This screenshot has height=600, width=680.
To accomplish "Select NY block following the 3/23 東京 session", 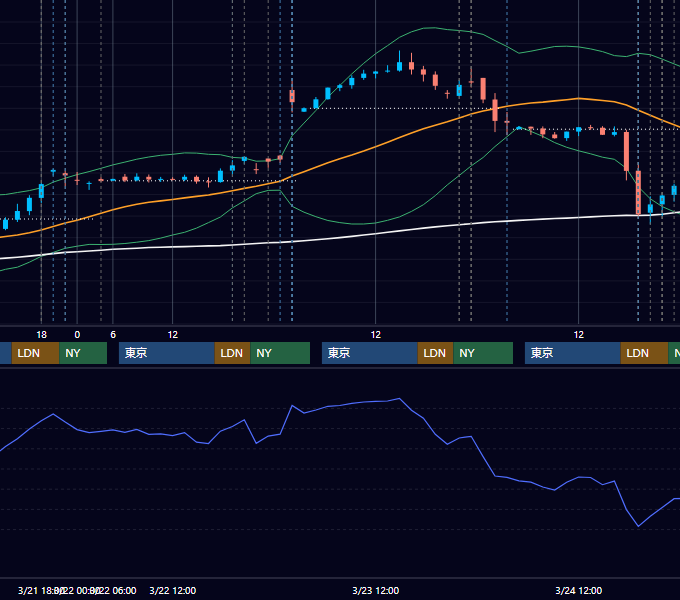I will pos(483,353).
